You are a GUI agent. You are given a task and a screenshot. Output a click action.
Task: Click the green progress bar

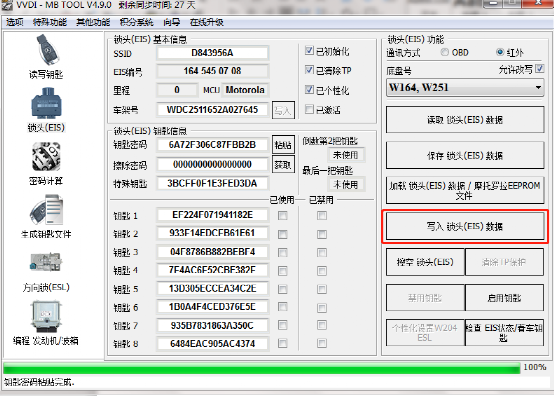pos(262,368)
